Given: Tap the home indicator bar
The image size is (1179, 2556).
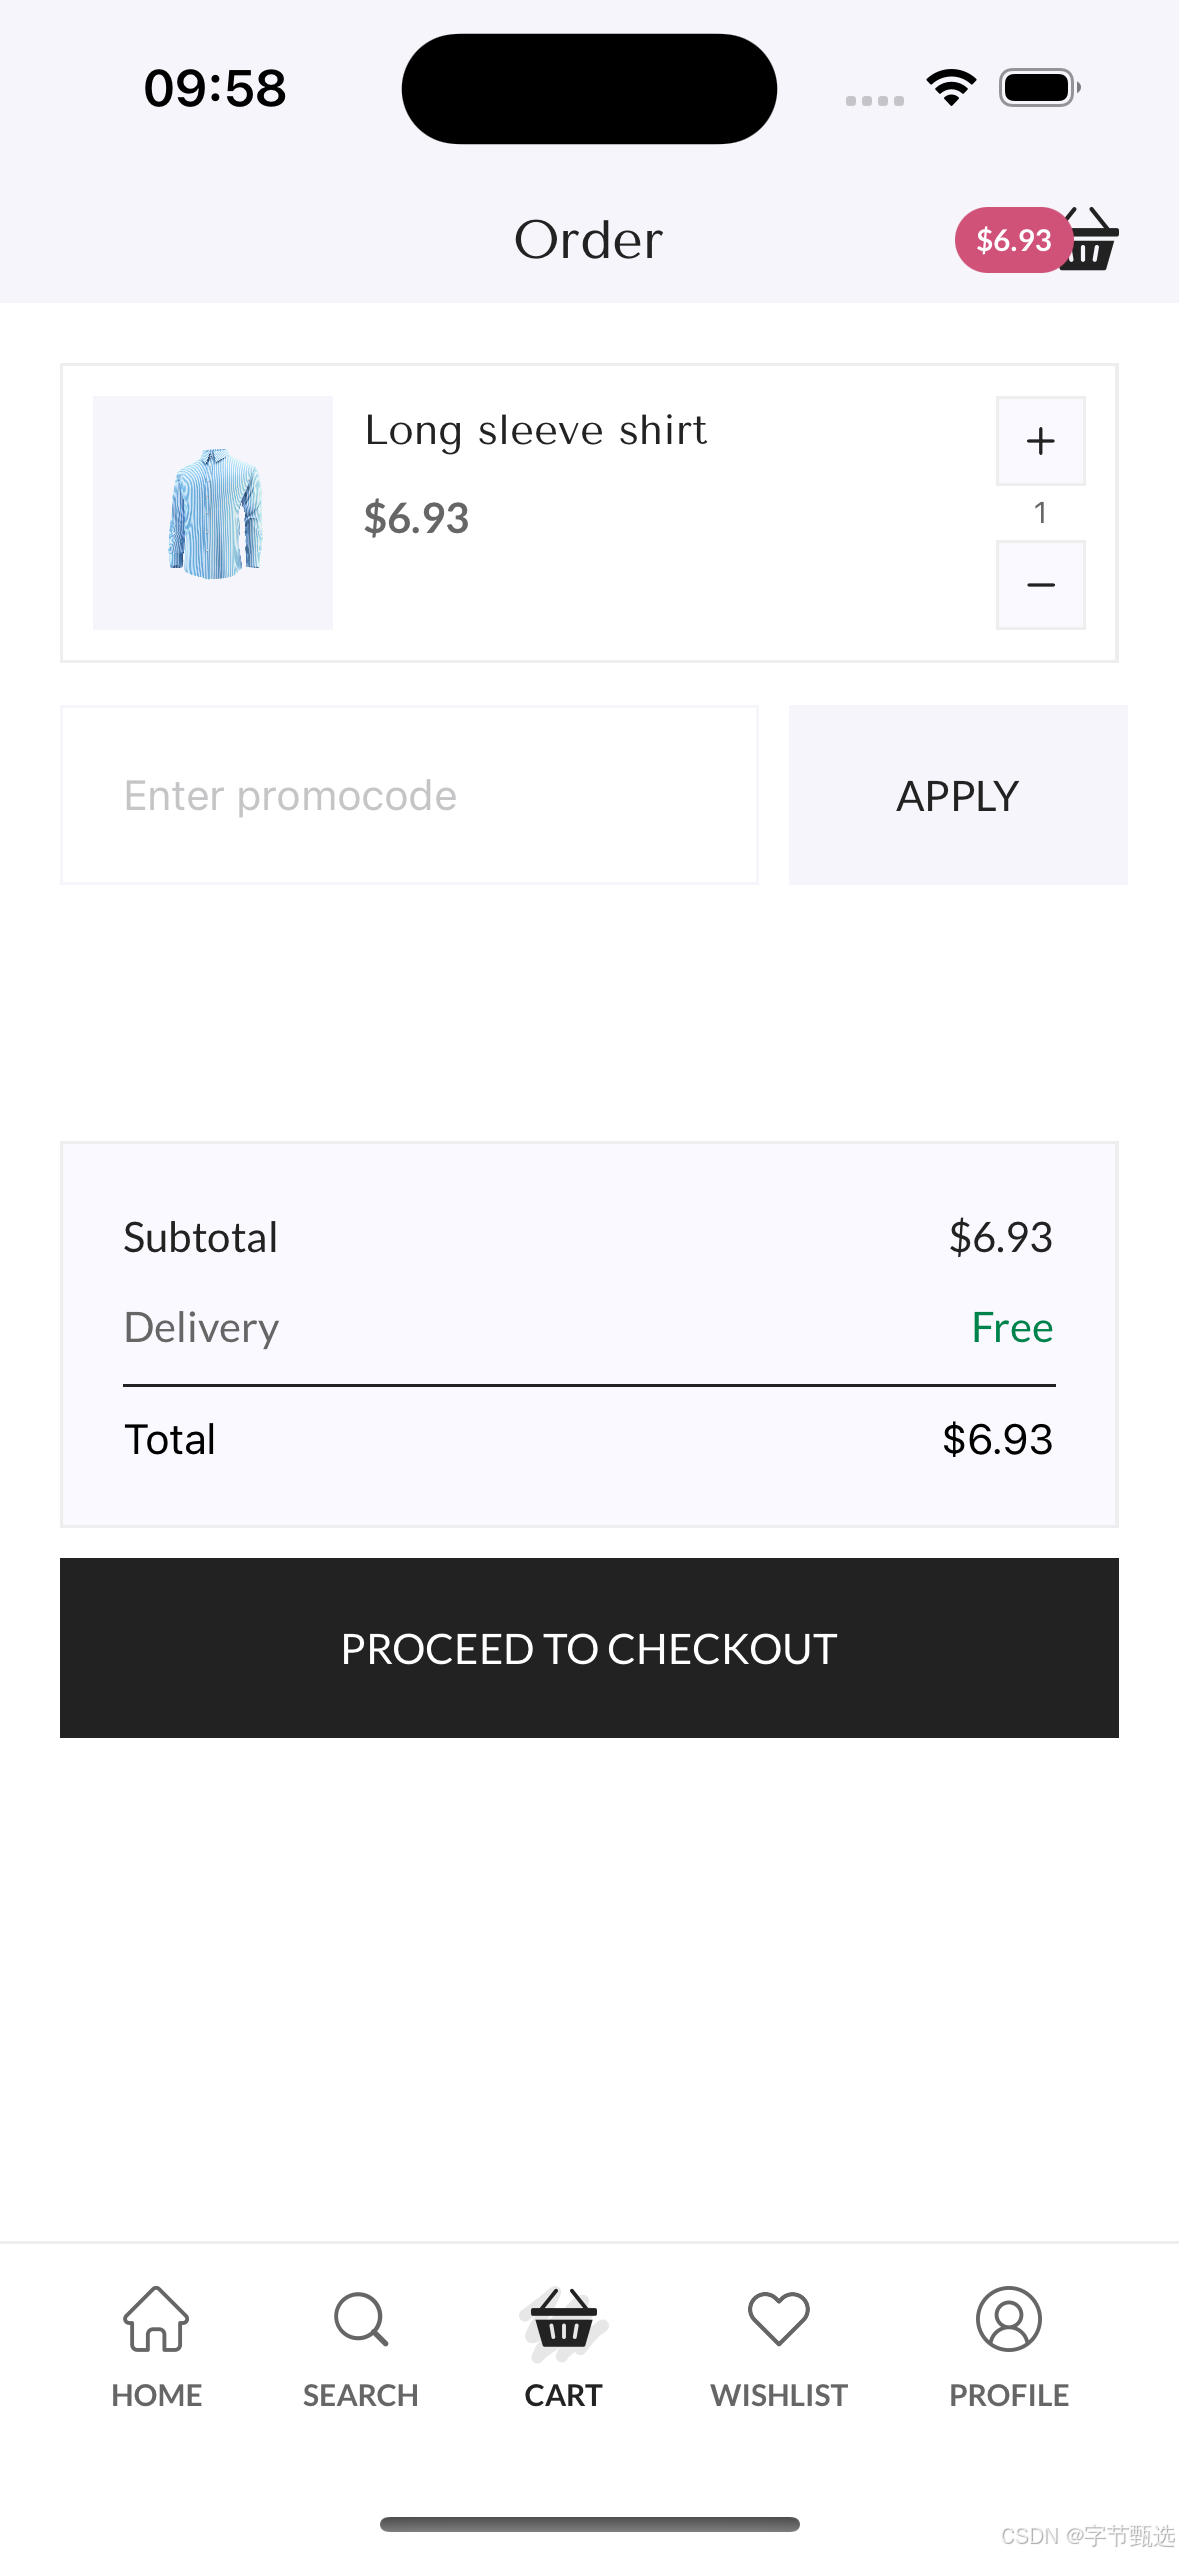Looking at the screenshot, I should pos(589,2524).
